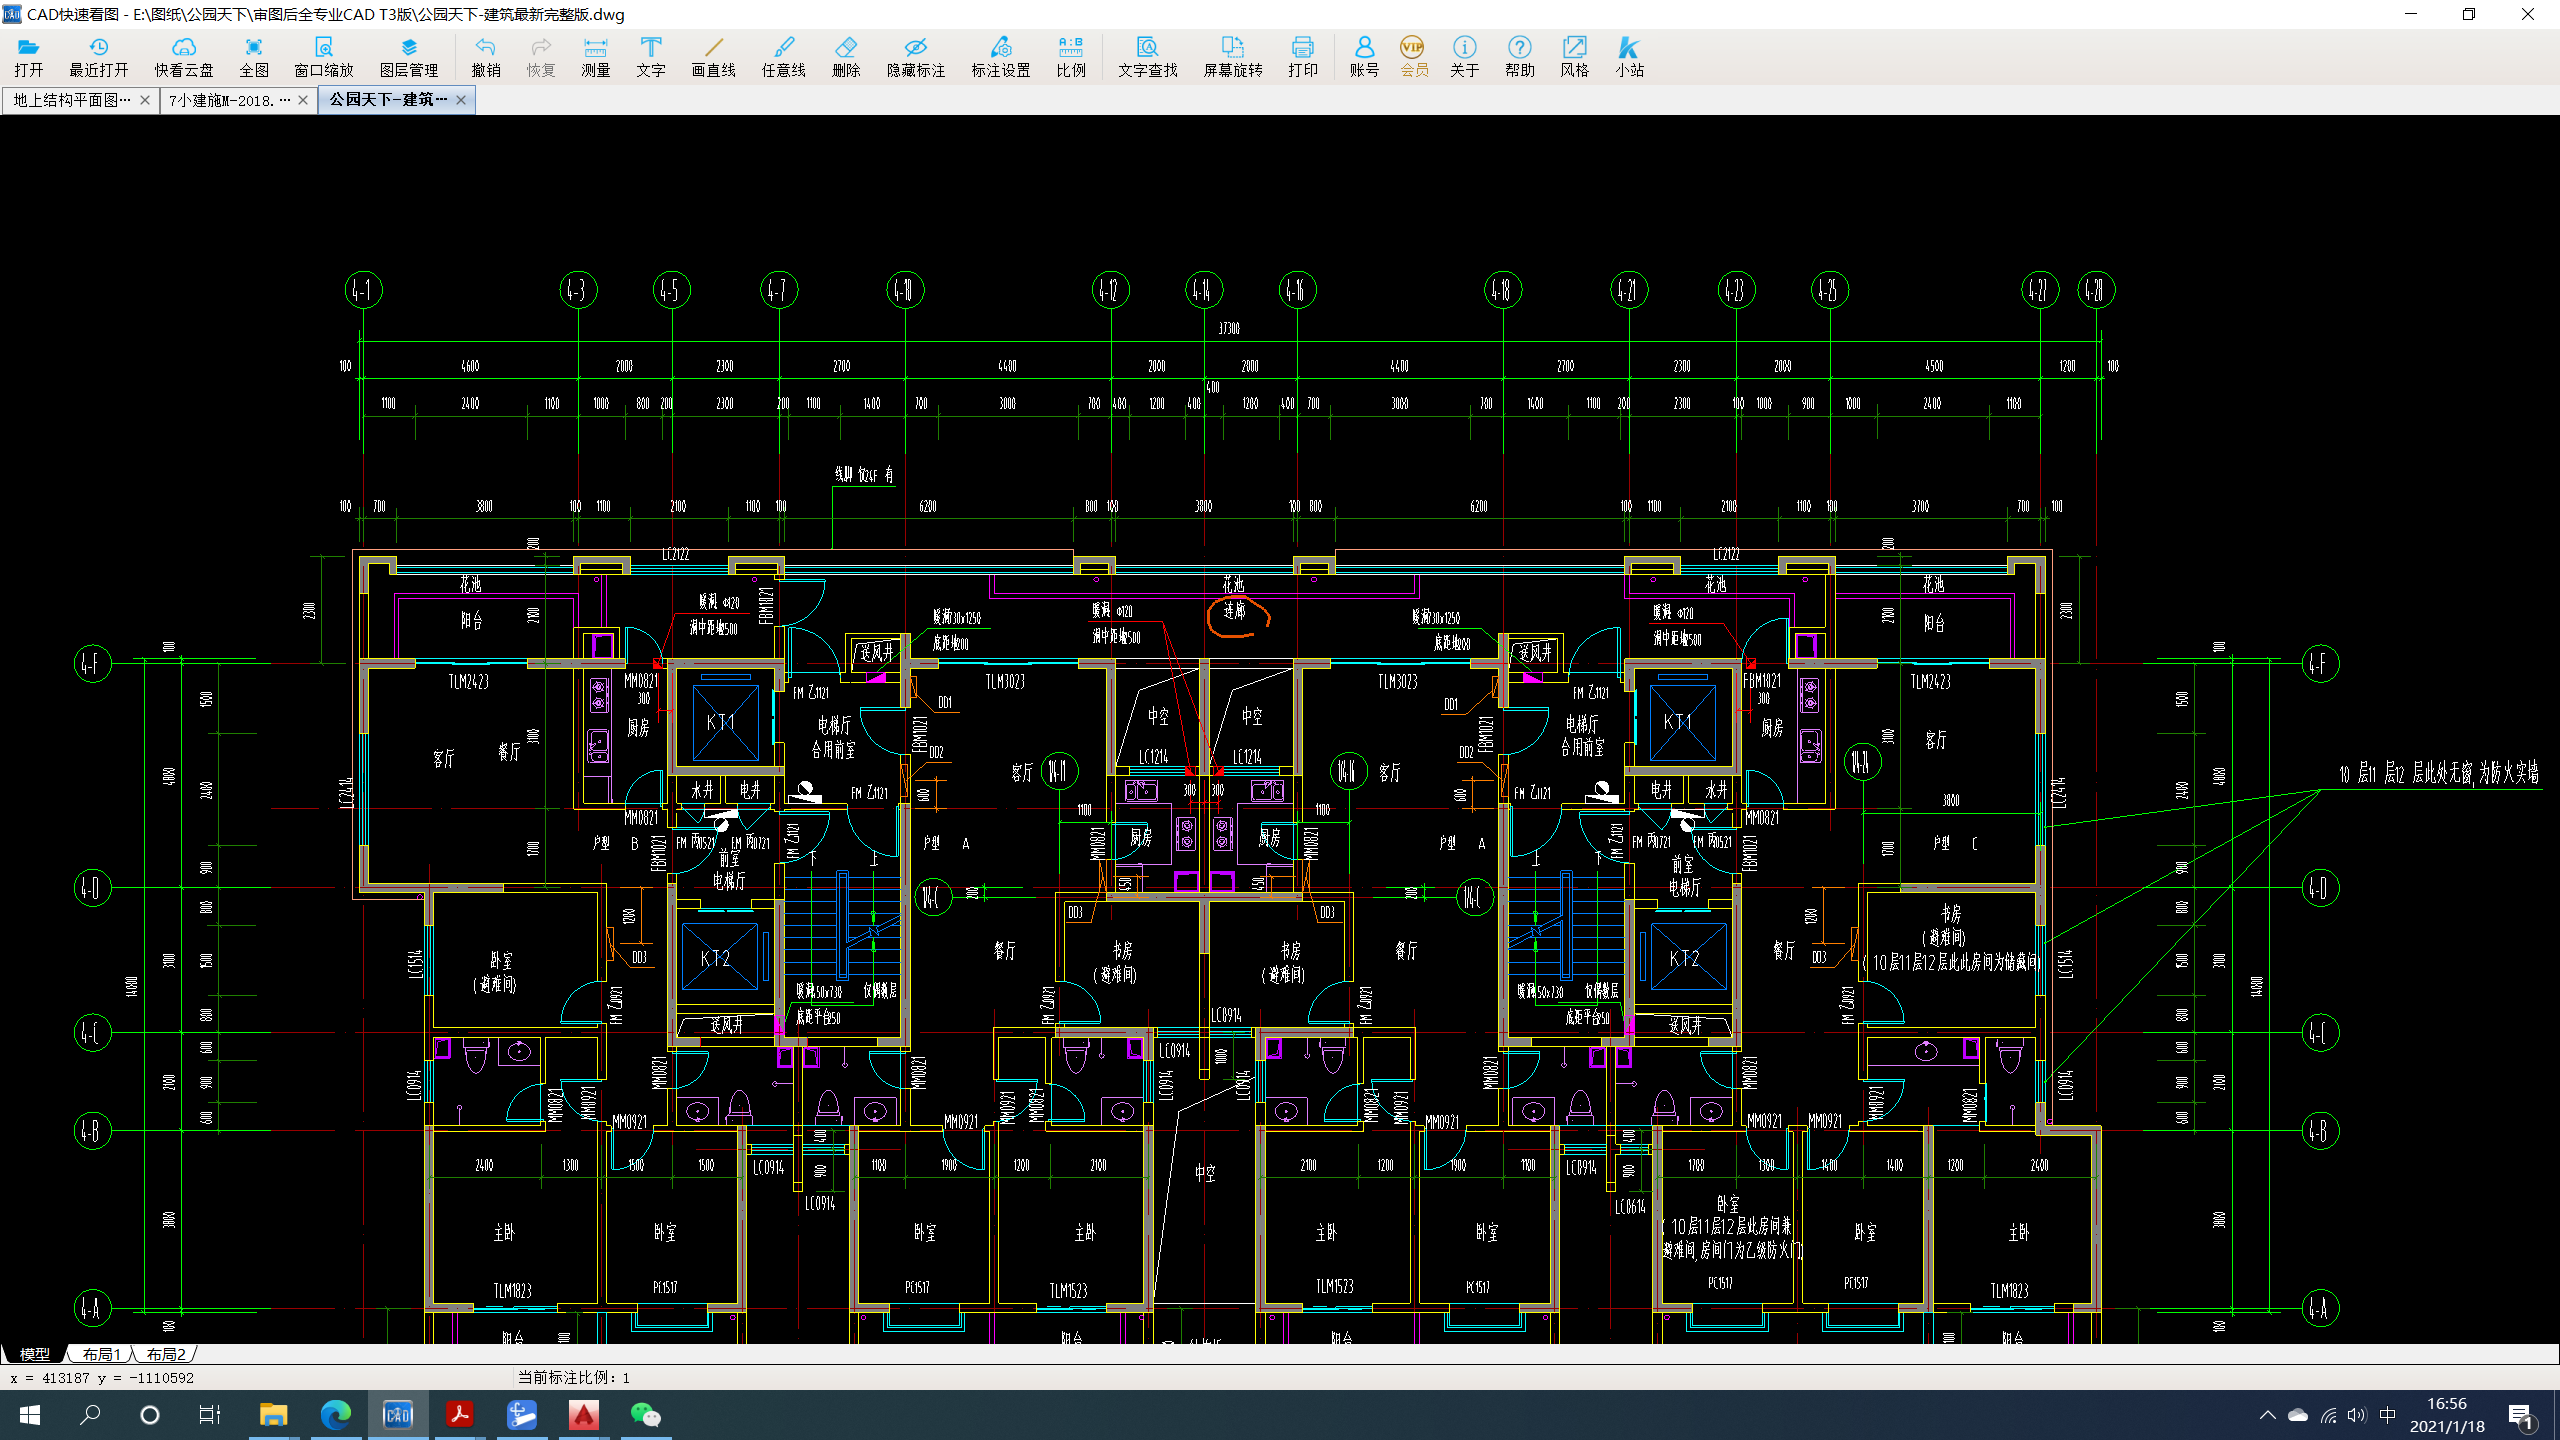Close the 7小建施M-2018 tab
Screen dimensions: 2560x1440
(x=303, y=100)
